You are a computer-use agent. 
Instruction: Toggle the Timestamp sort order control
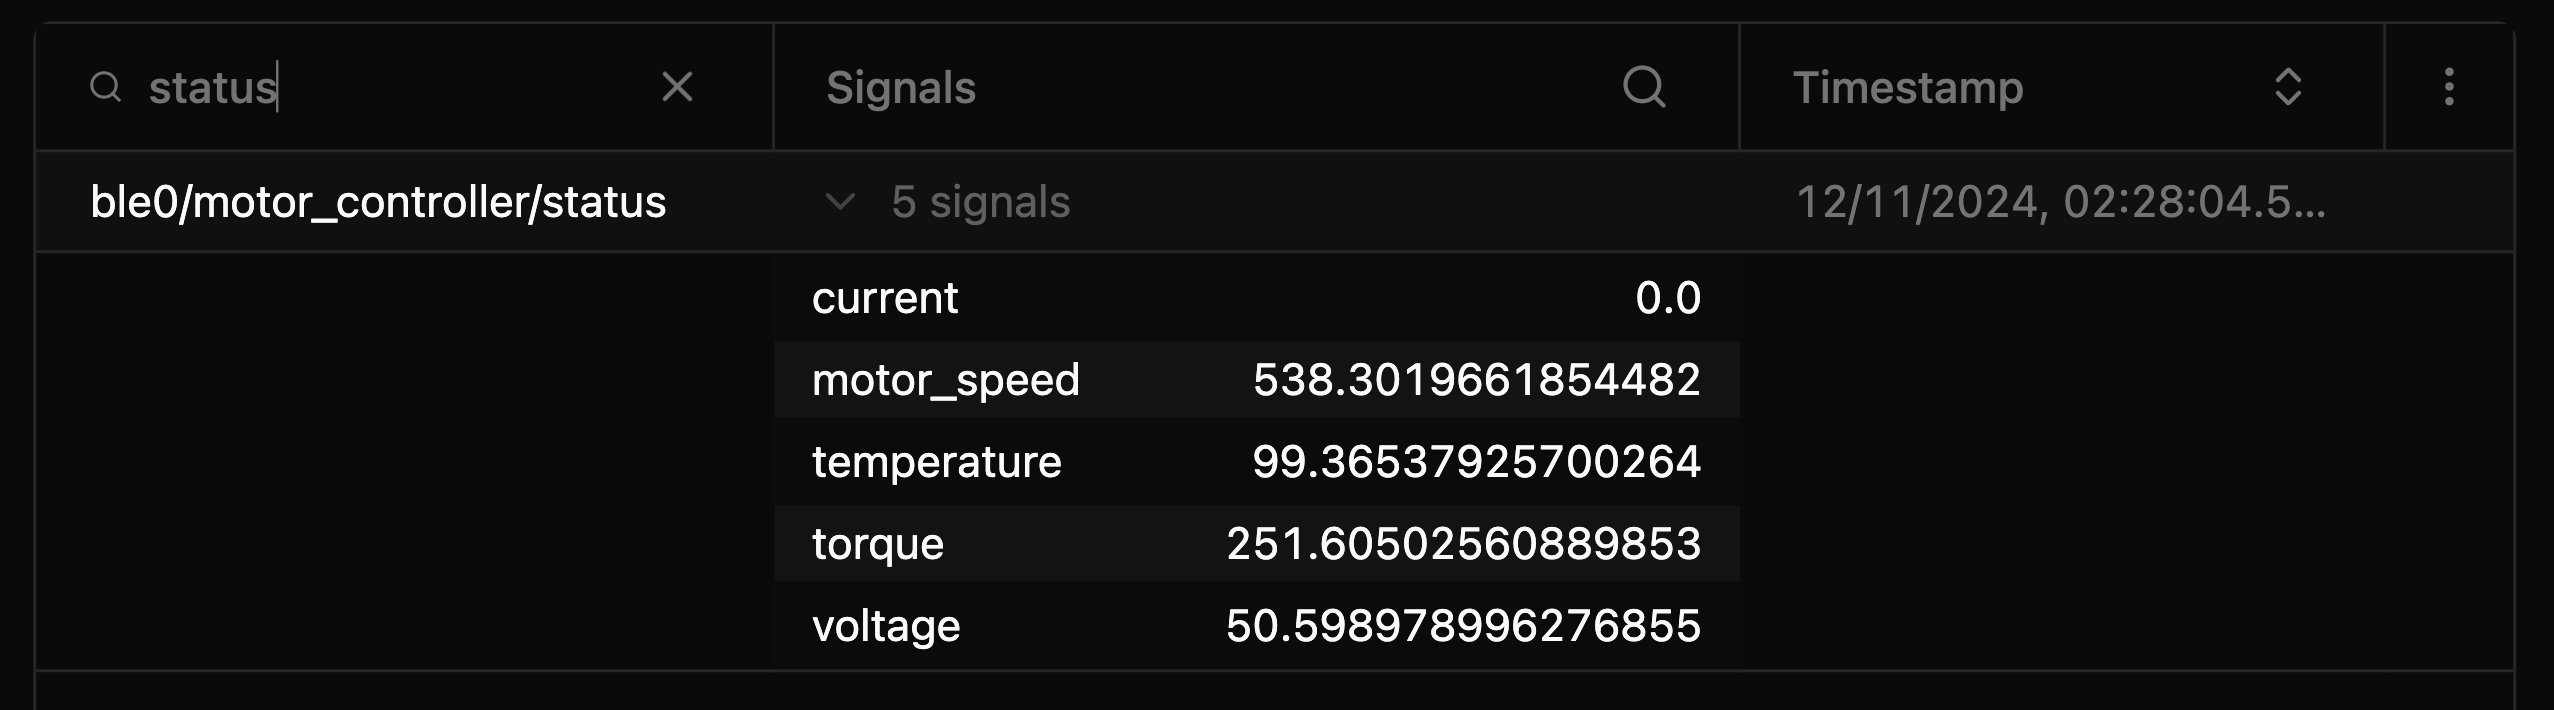coord(2290,88)
